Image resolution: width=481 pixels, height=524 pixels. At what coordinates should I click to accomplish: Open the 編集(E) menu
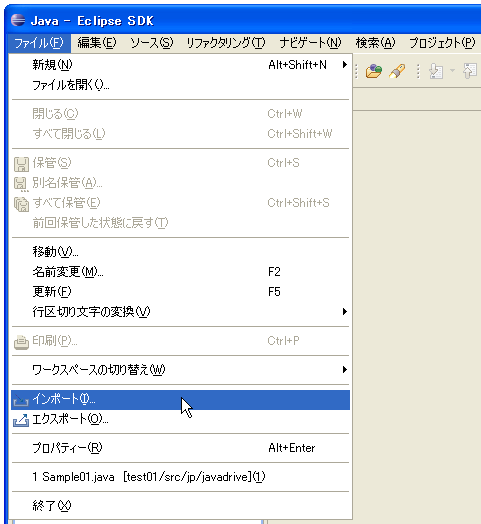tap(97, 43)
